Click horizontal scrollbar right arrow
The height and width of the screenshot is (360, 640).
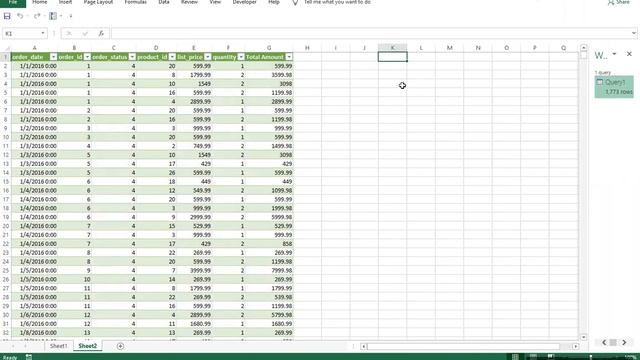576,347
